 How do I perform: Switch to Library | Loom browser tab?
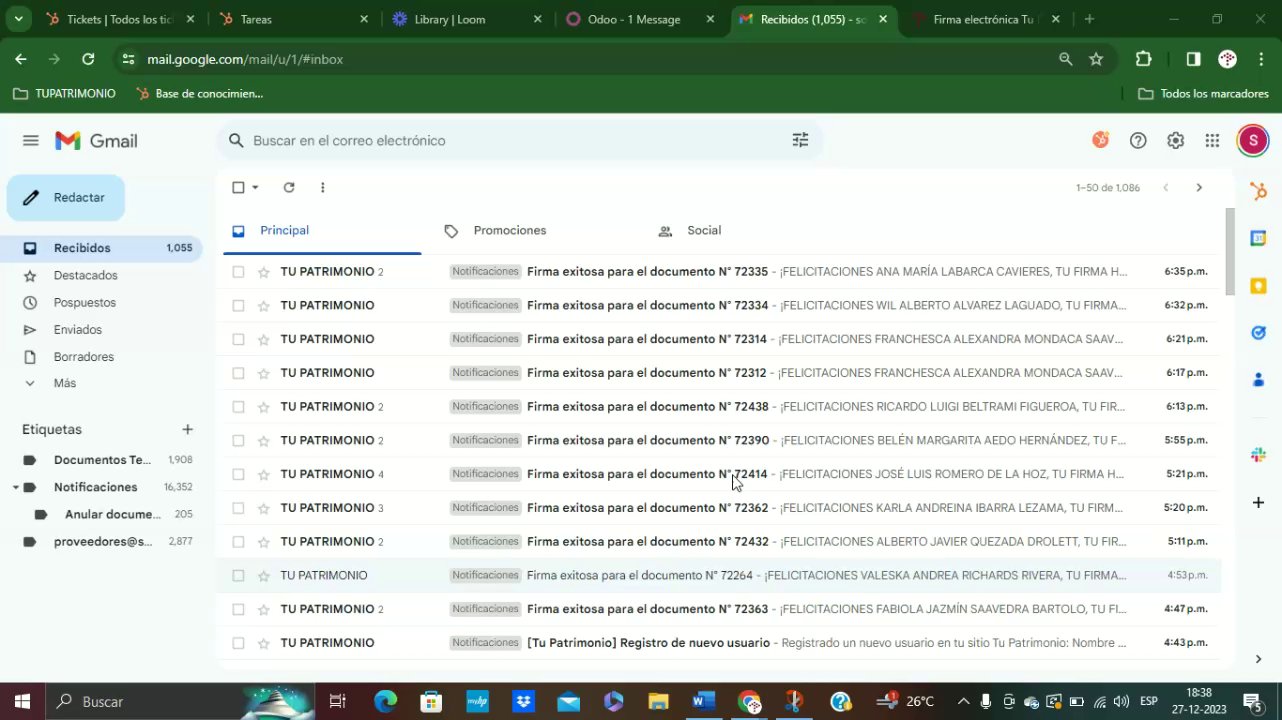468,19
